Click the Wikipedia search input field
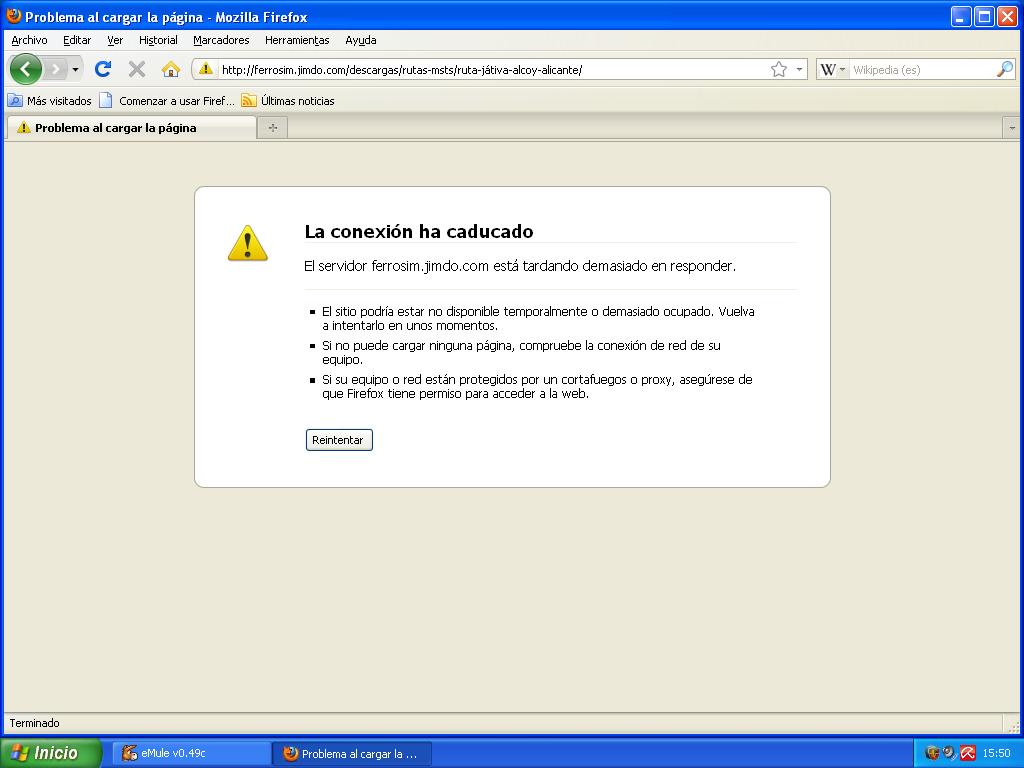This screenshot has width=1024, height=768. click(920, 69)
